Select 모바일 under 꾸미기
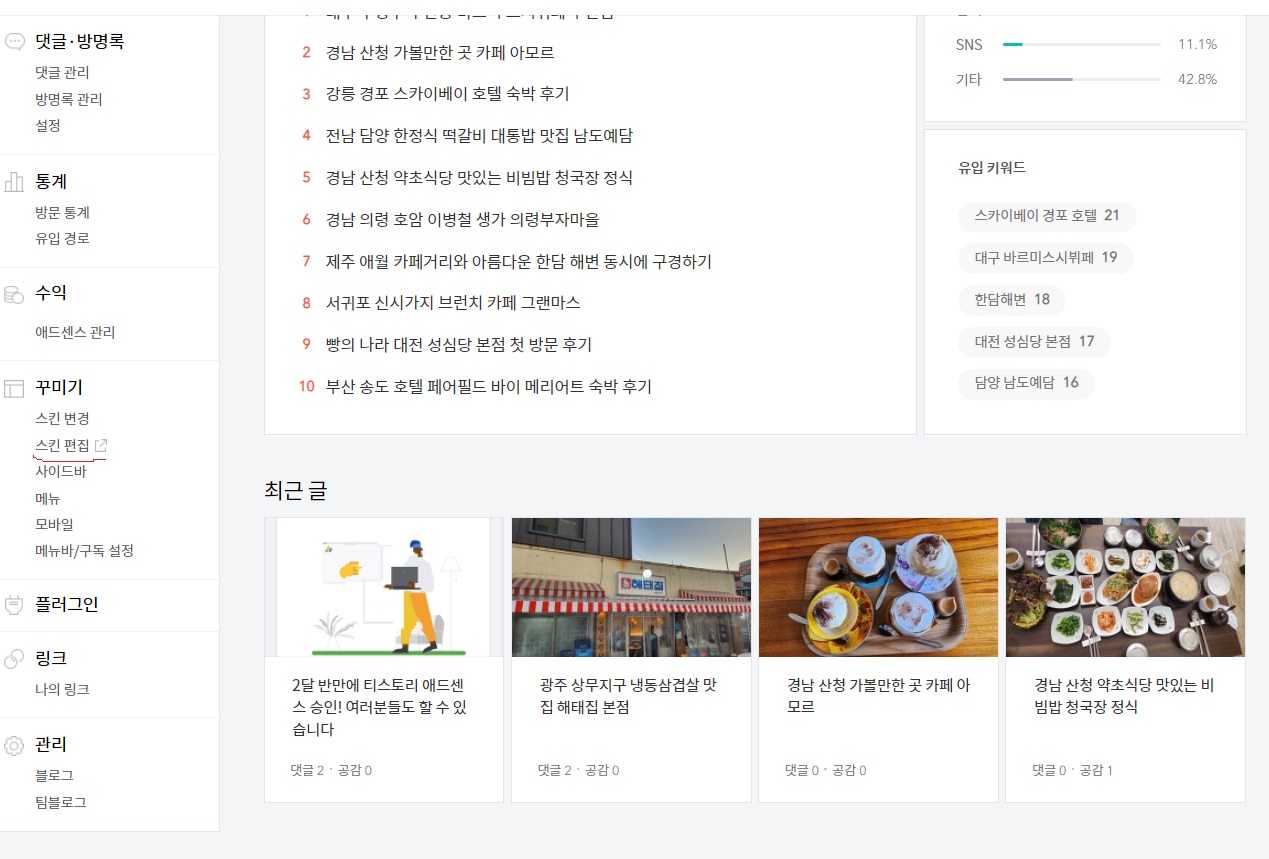 coord(54,525)
